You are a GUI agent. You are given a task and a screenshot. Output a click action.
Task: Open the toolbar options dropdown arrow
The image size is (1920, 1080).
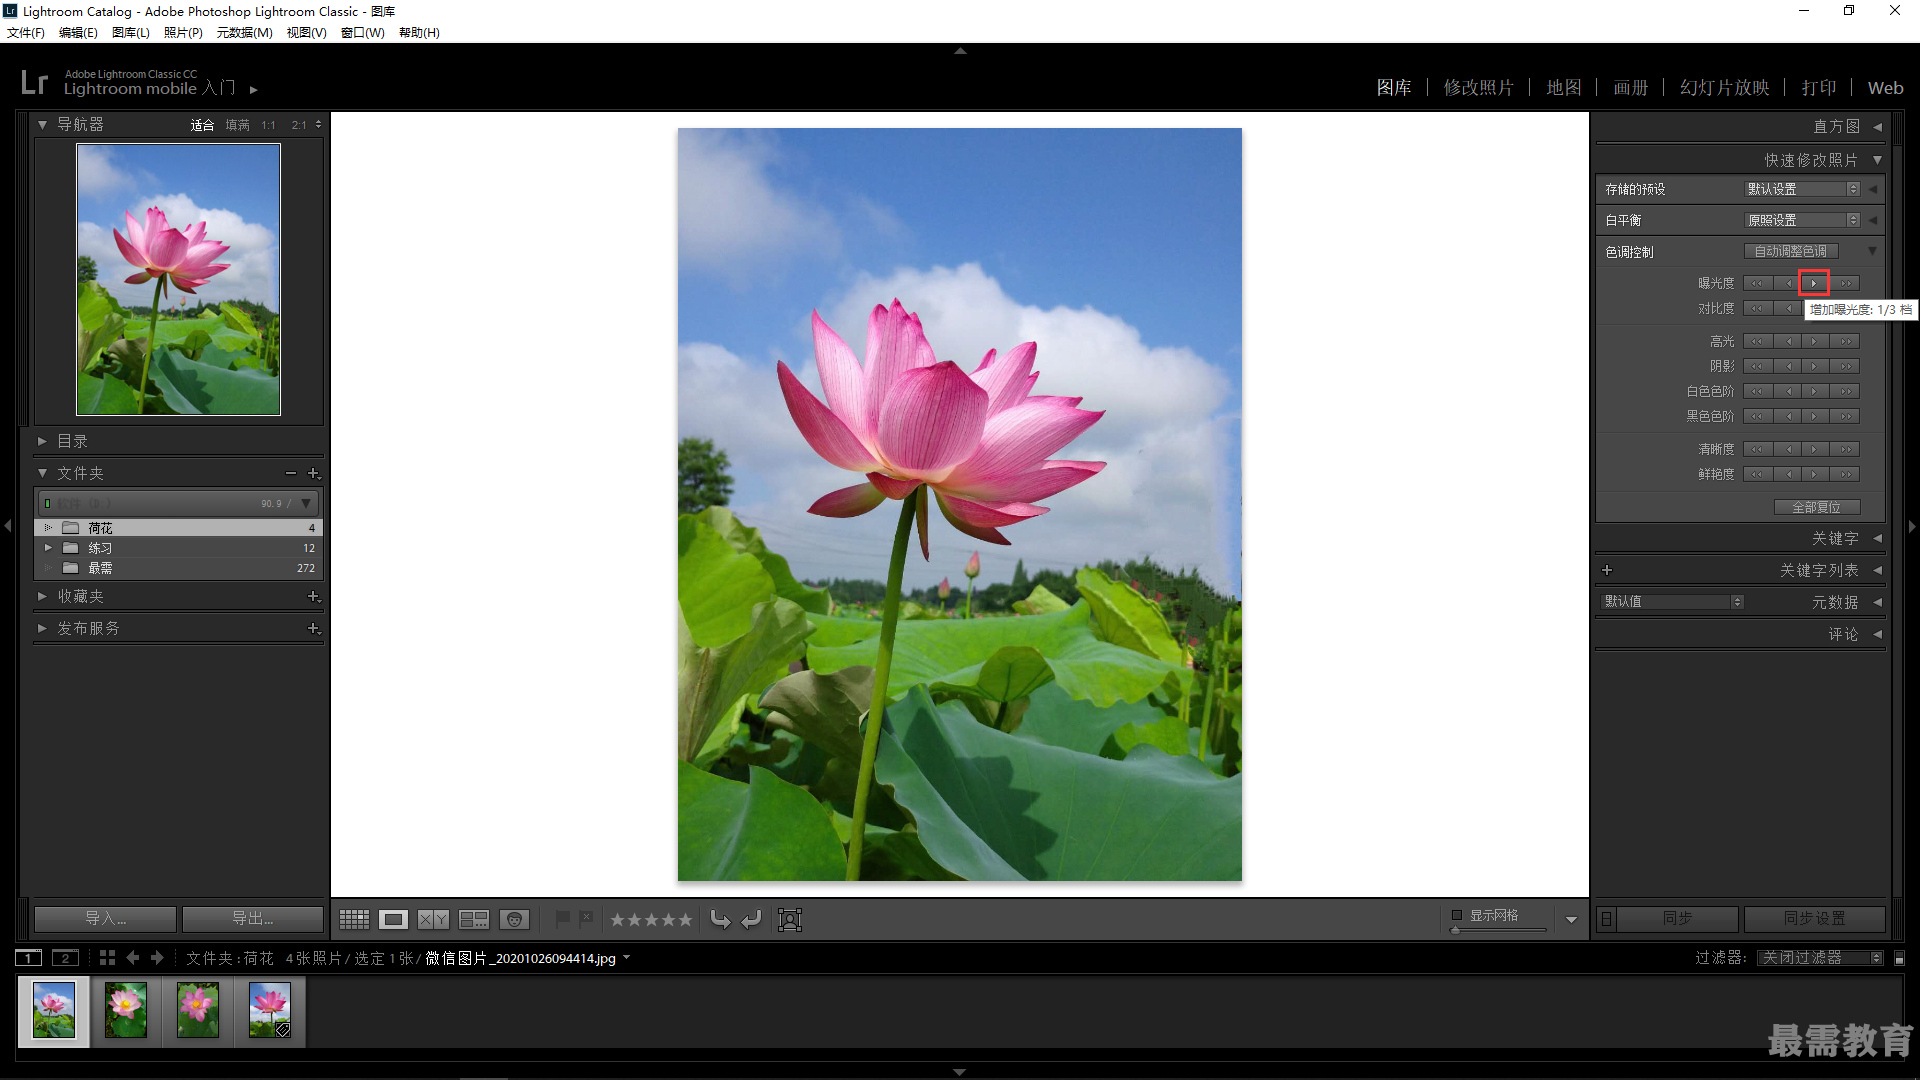coord(1571,919)
